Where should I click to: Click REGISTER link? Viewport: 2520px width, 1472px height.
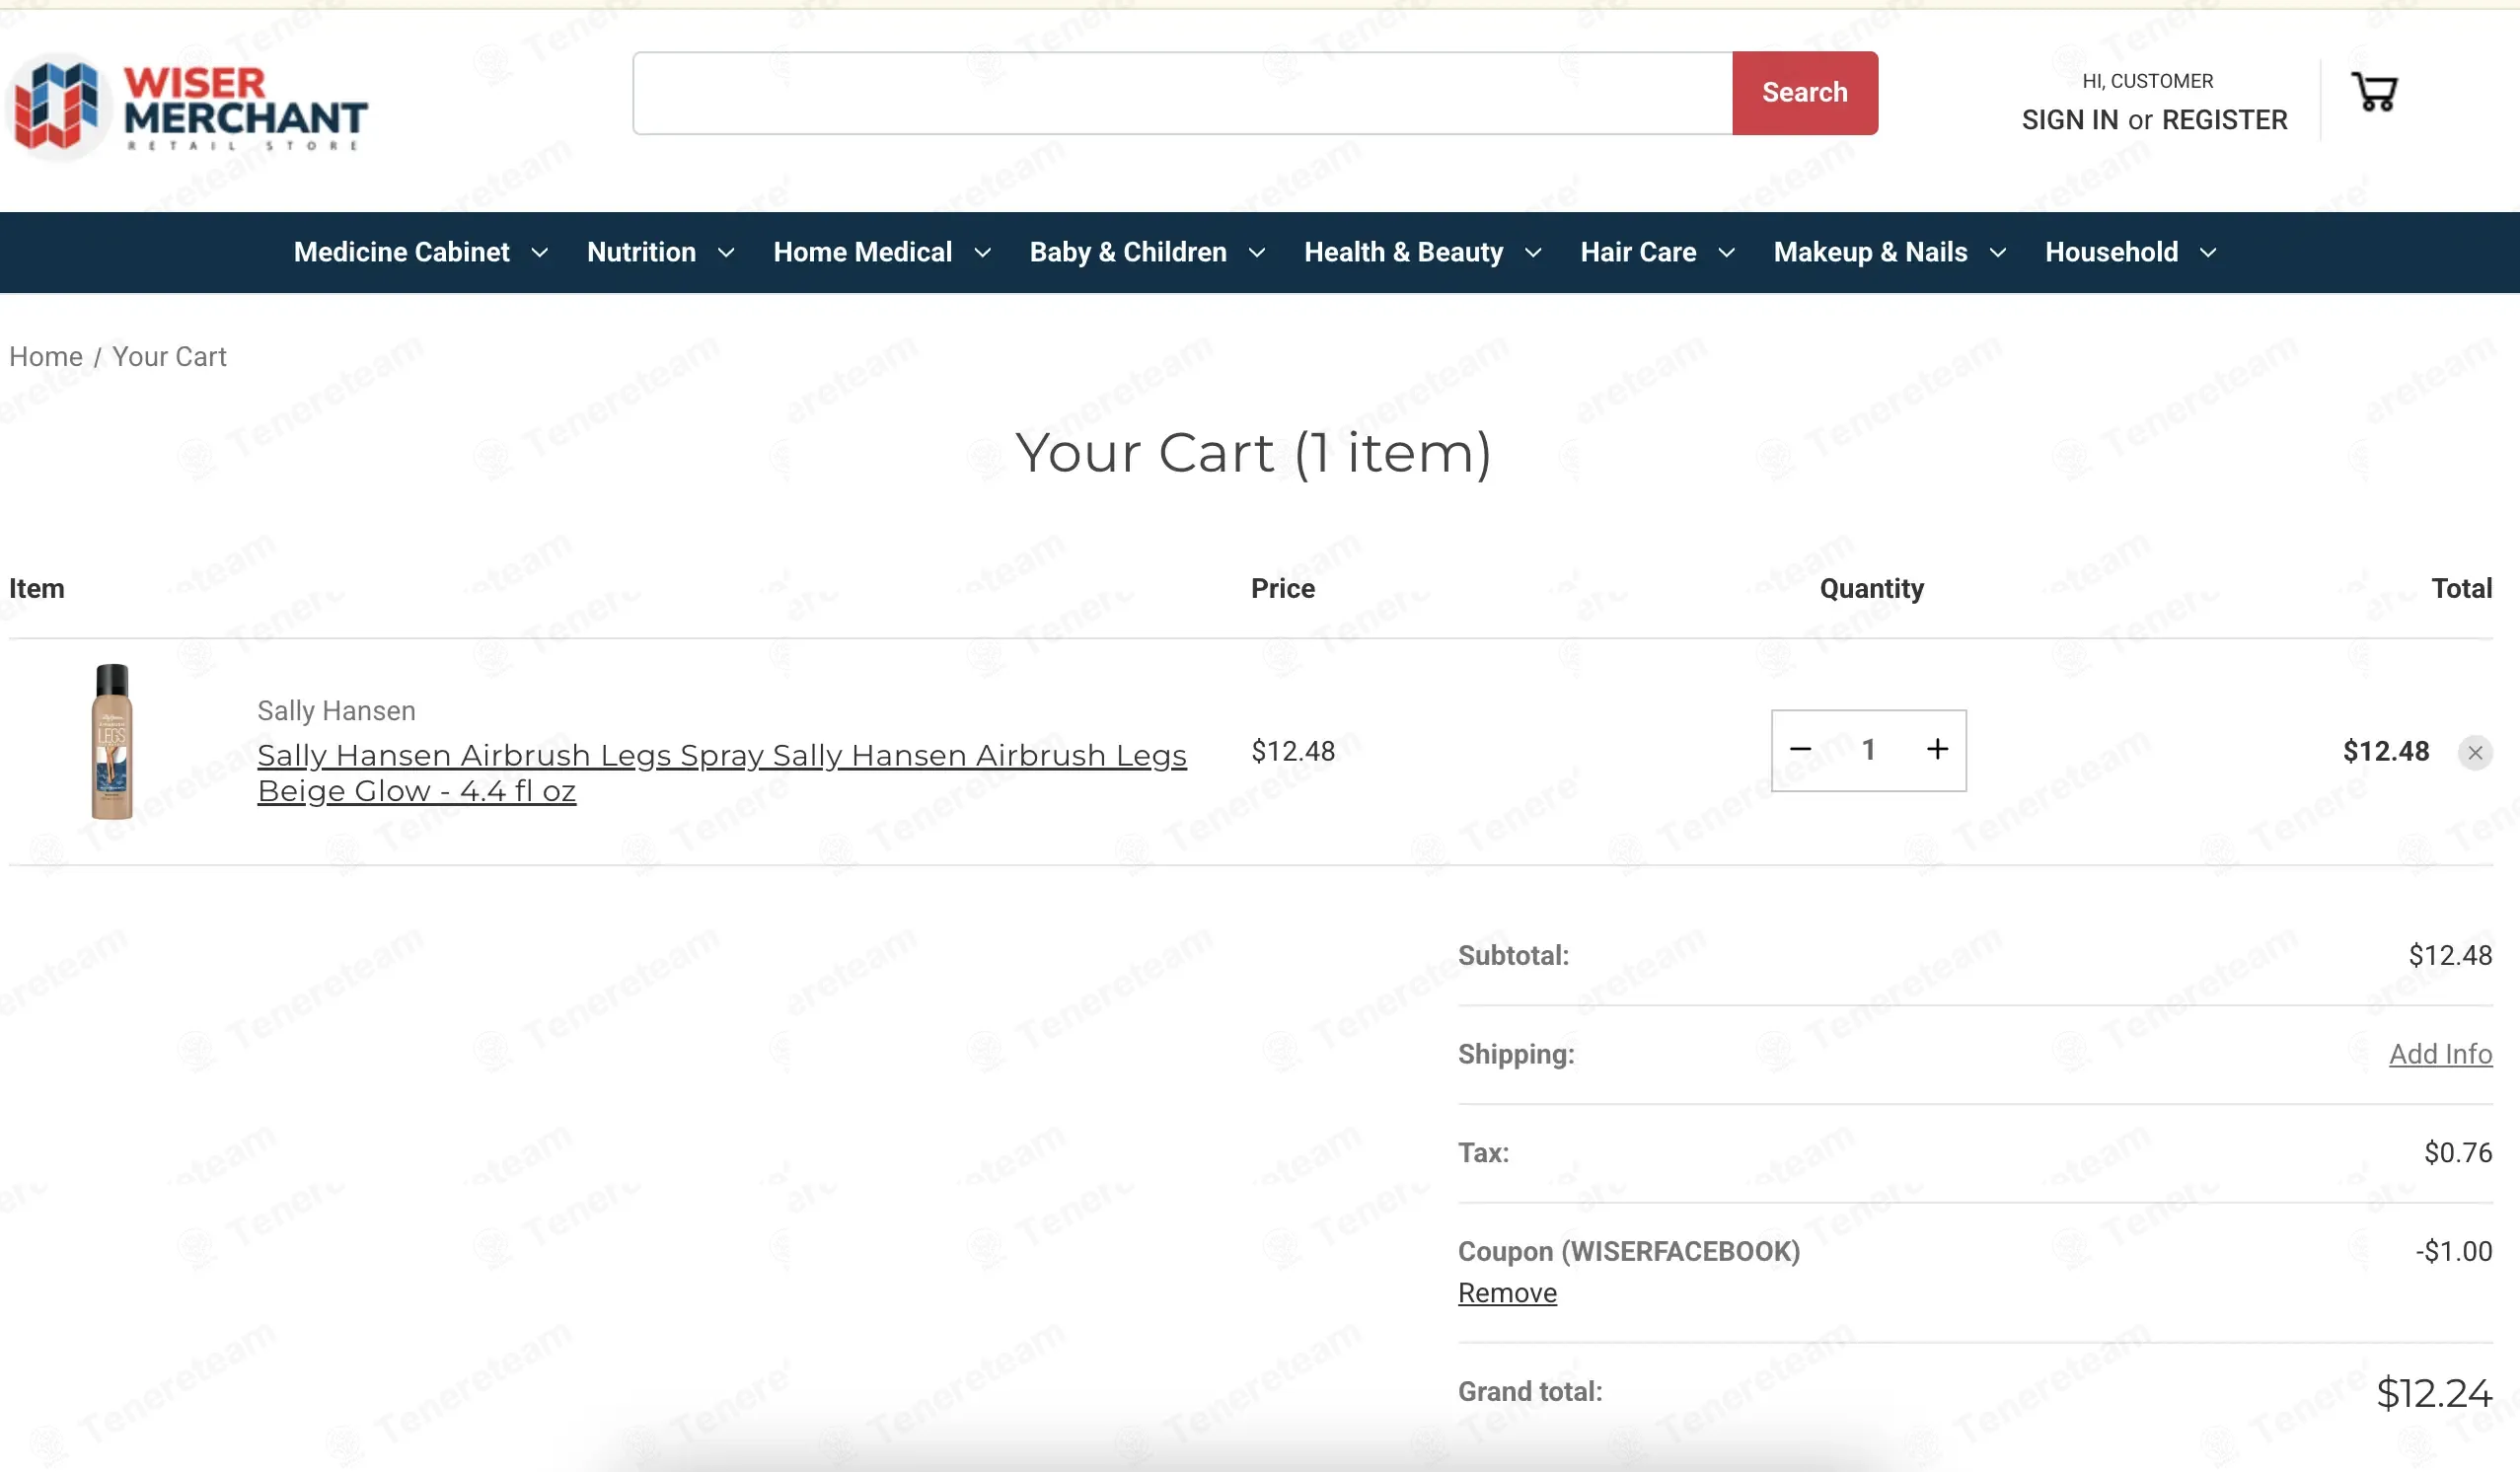pos(2224,120)
